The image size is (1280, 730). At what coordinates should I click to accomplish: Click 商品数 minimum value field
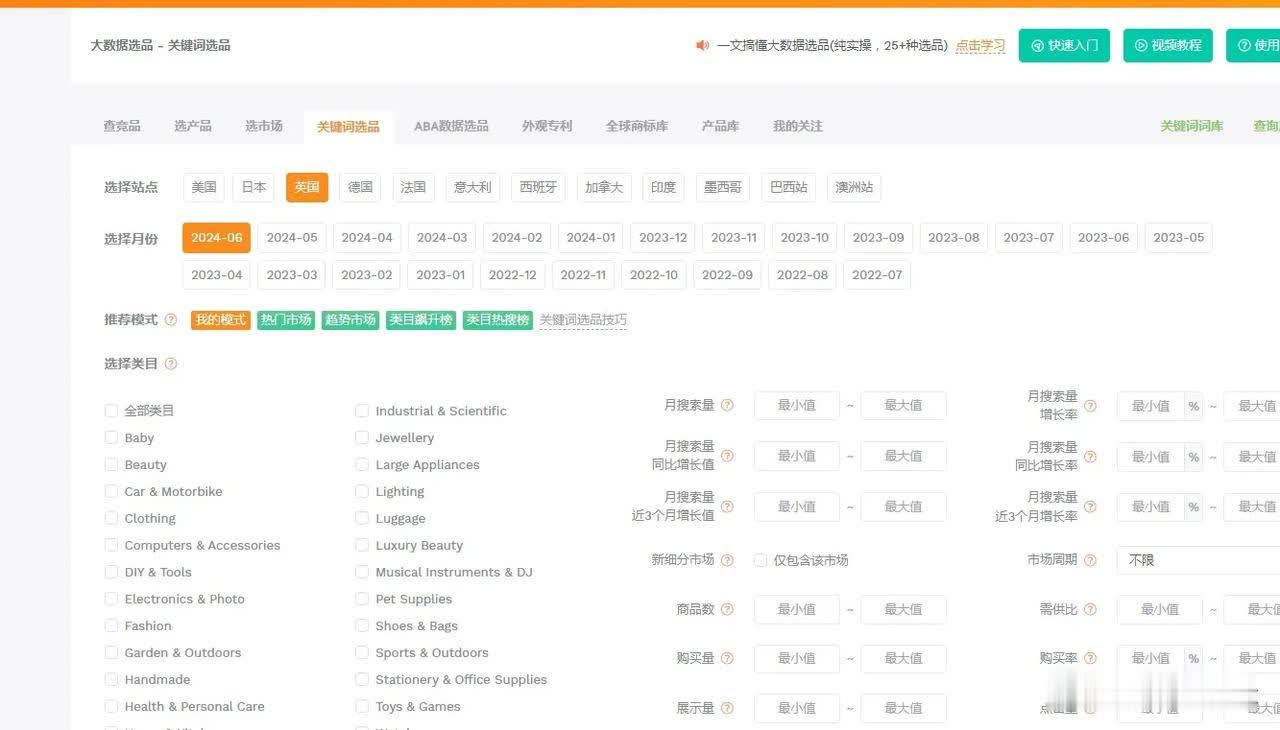click(x=797, y=609)
